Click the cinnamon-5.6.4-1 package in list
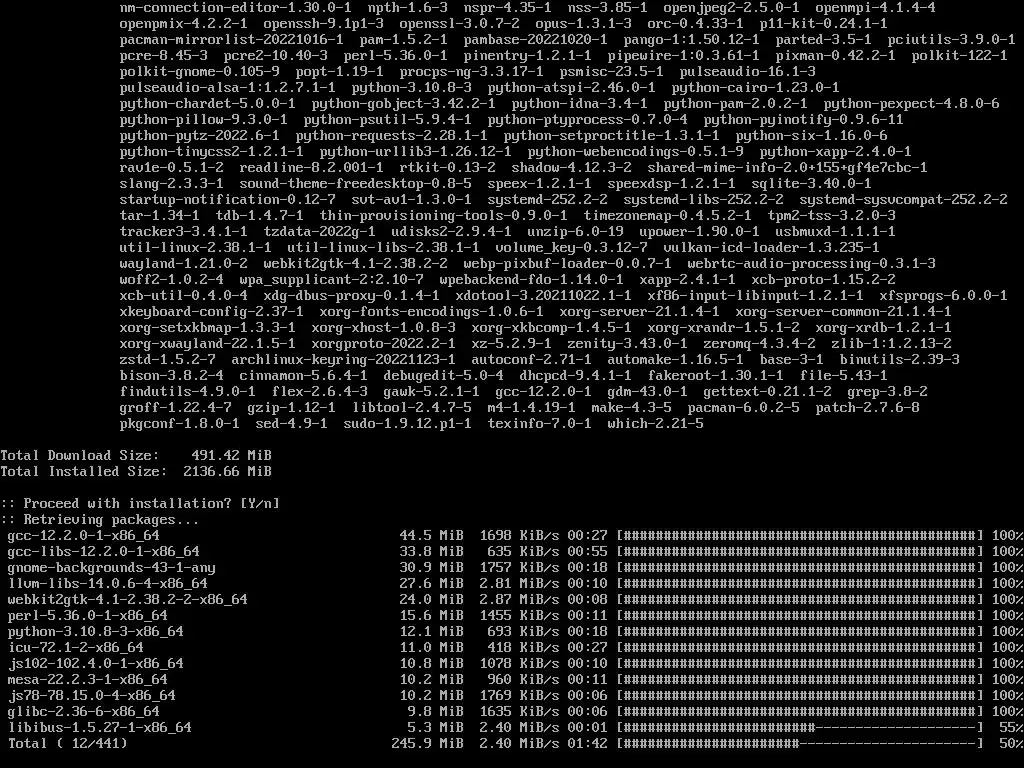The height and width of the screenshot is (768, 1024). click(x=303, y=376)
